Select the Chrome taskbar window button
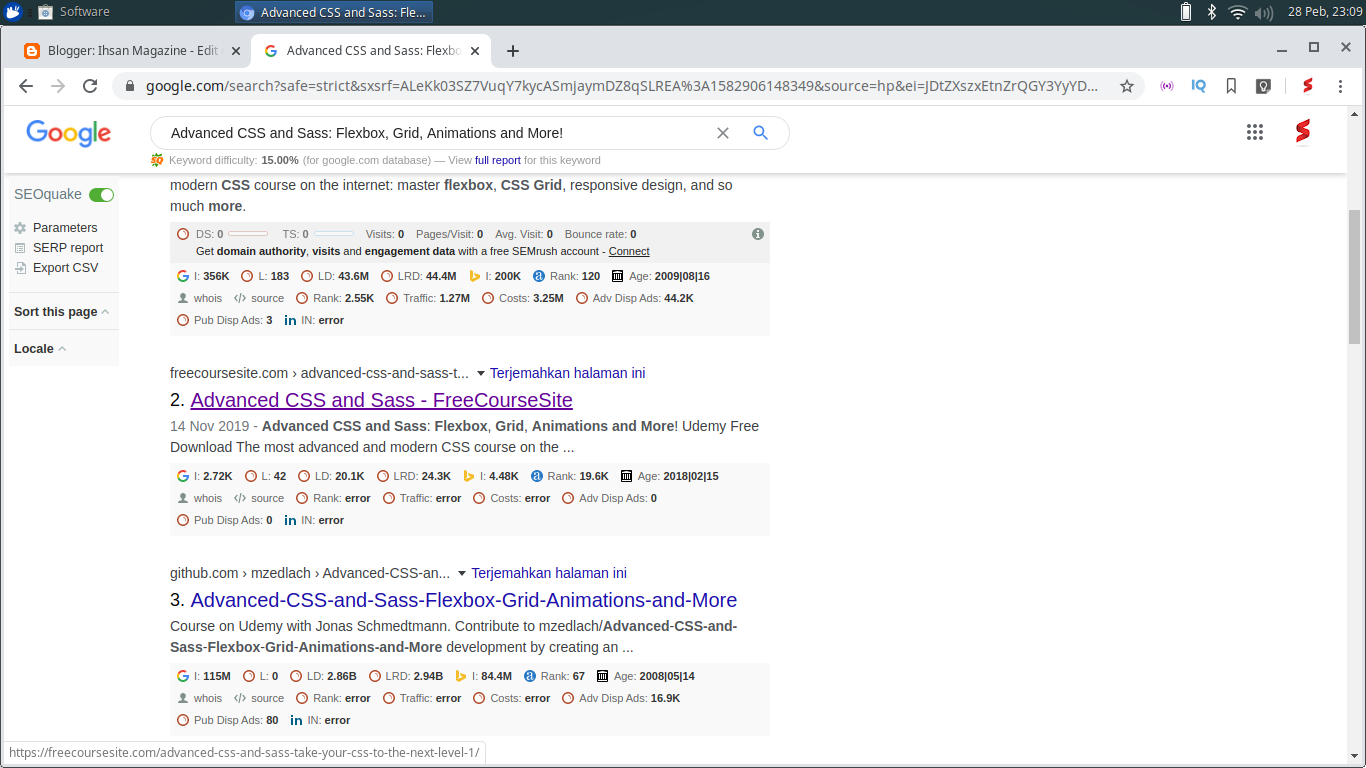1366x768 pixels. pos(335,12)
